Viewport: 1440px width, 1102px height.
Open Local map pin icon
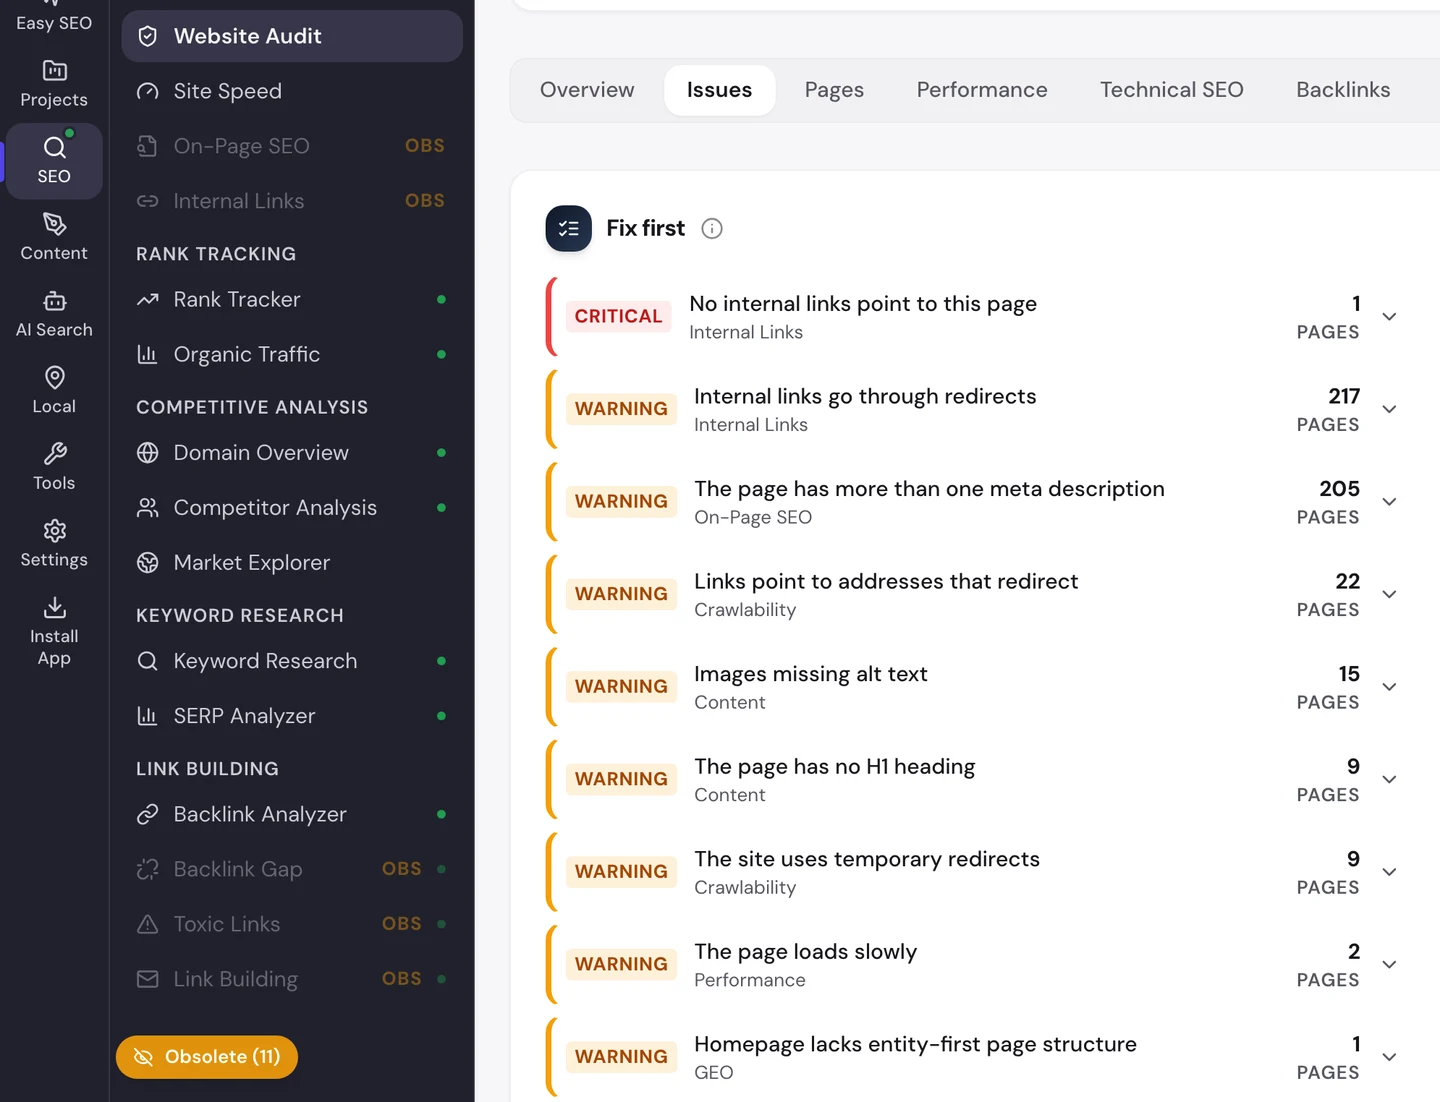tap(54, 378)
